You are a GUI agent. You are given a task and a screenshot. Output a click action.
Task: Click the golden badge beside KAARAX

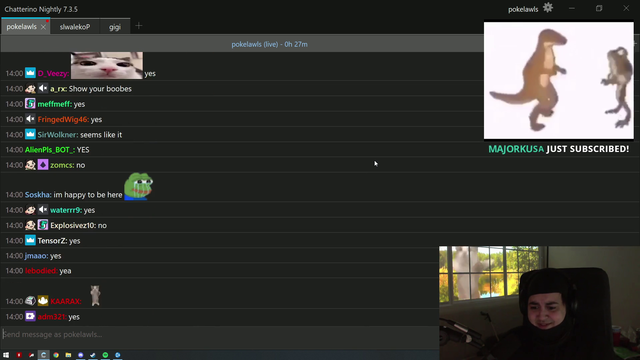(43, 301)
